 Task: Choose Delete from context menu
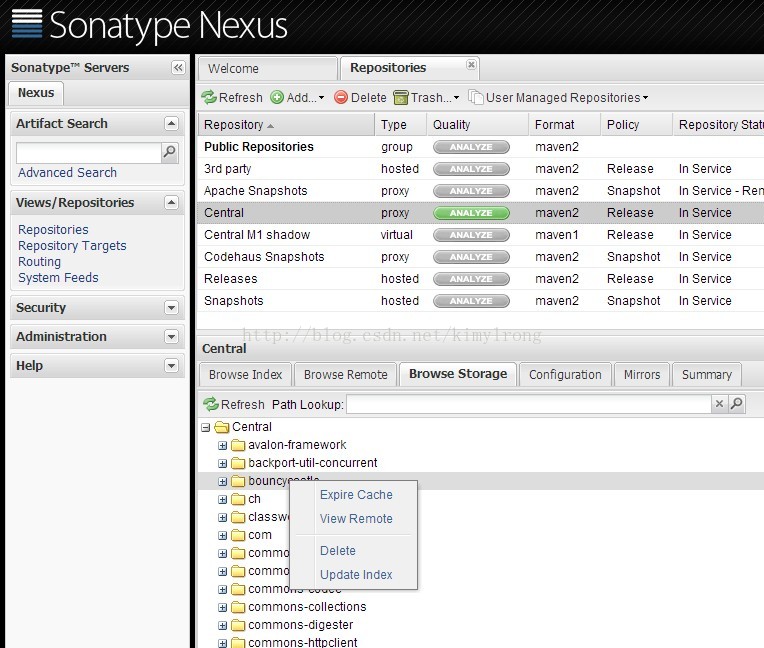tap(338, 551)
